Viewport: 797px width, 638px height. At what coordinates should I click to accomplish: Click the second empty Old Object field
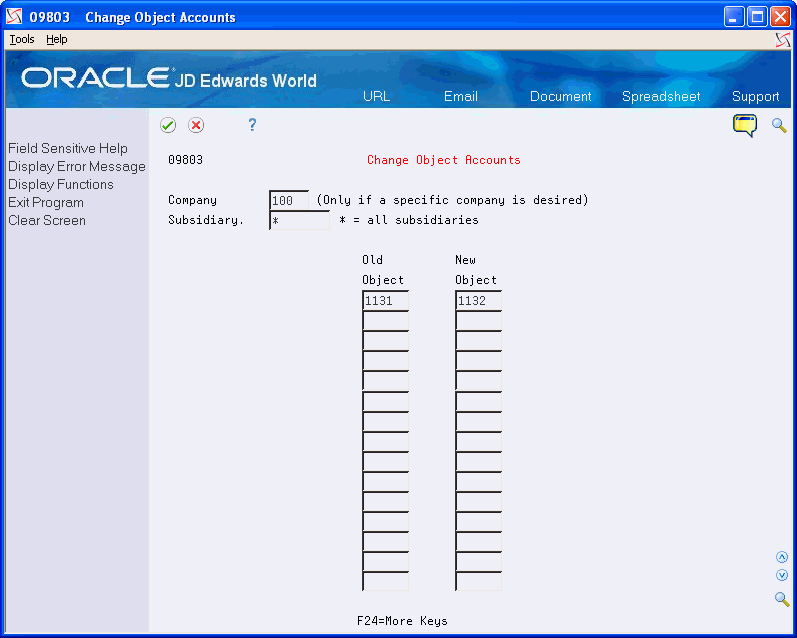click(x=385, y=341)
